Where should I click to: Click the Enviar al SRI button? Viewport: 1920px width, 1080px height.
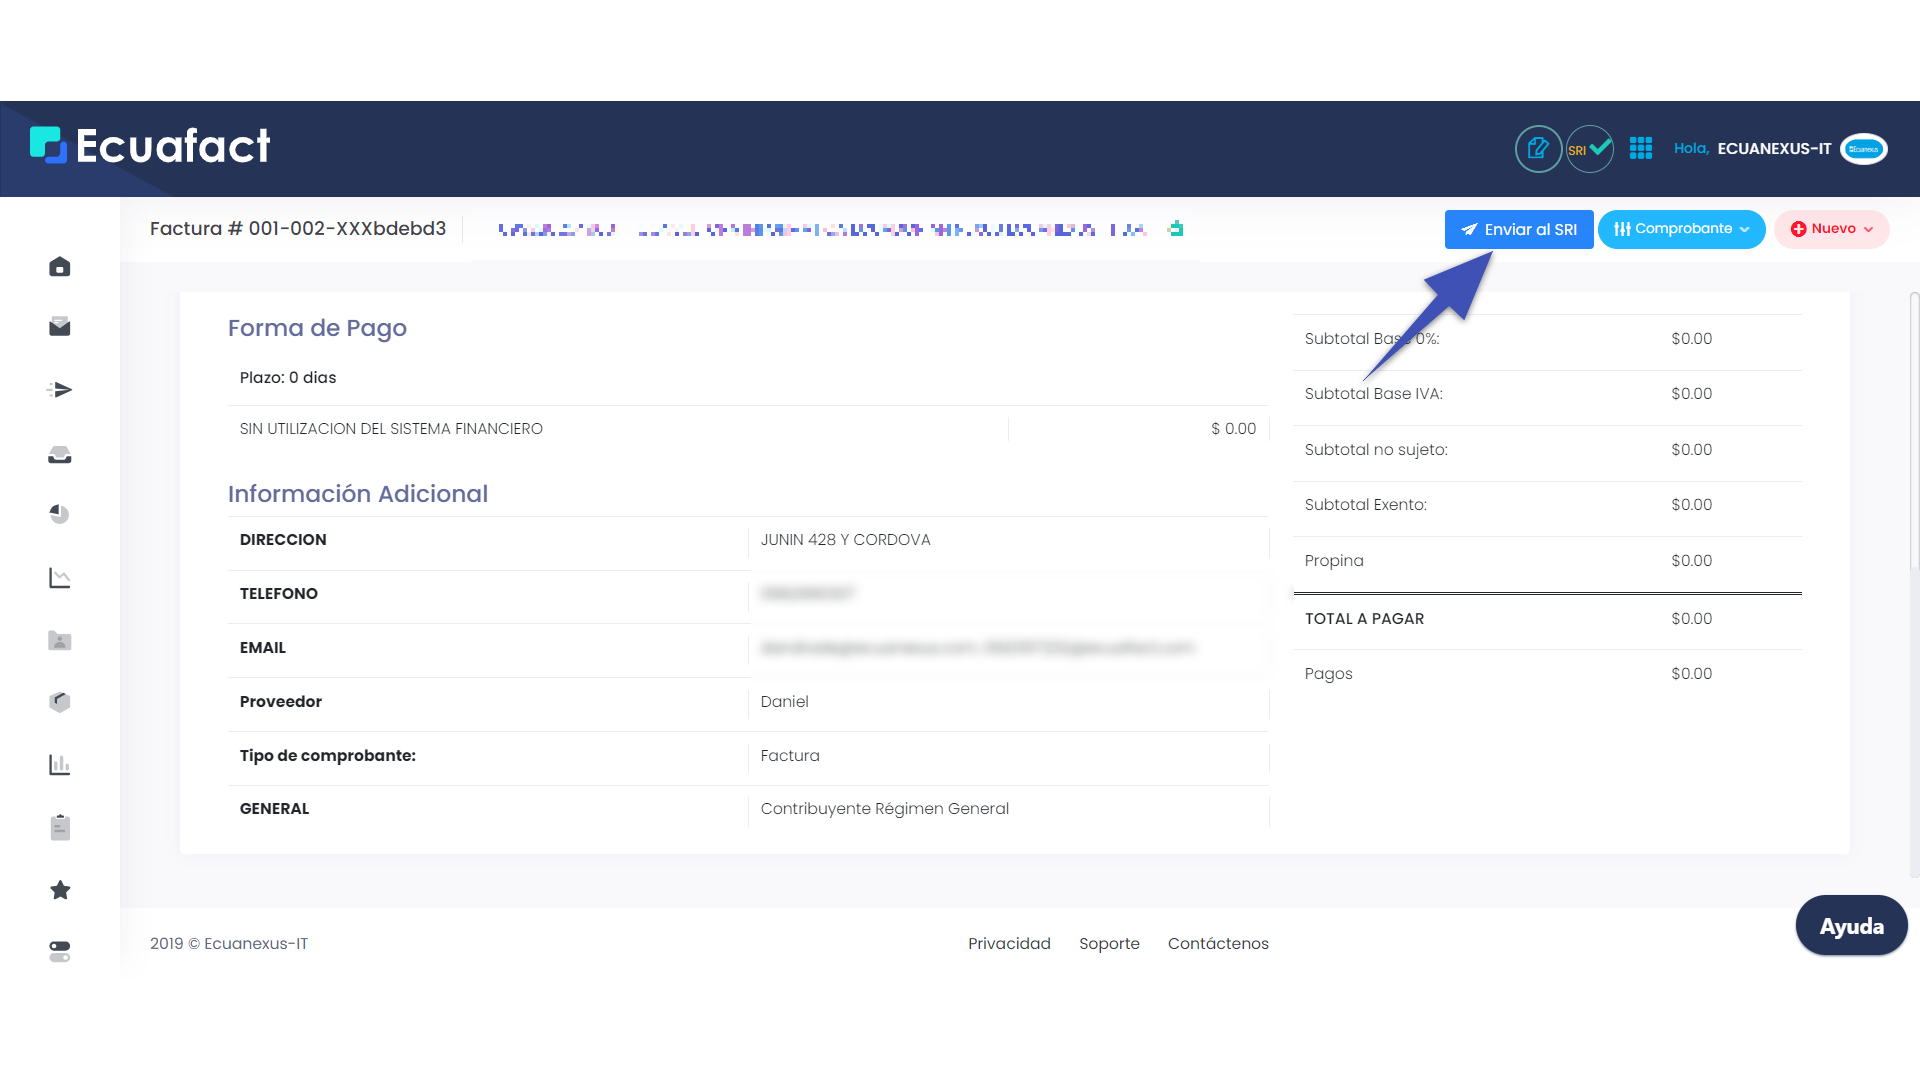coord(1518,230)
